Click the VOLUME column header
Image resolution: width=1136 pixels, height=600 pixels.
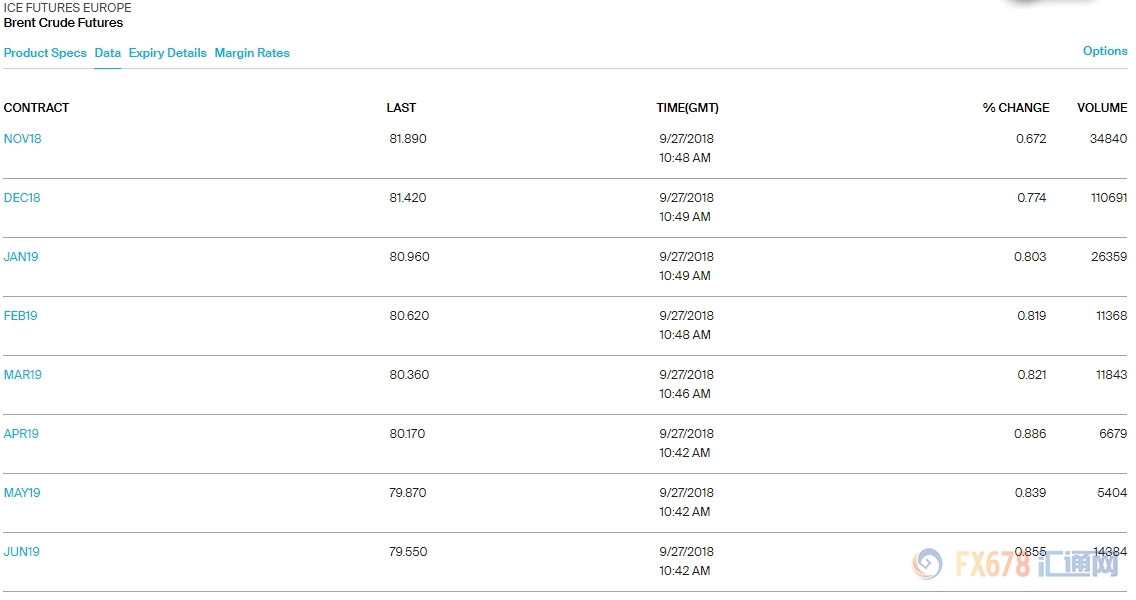click(1102, 108)
